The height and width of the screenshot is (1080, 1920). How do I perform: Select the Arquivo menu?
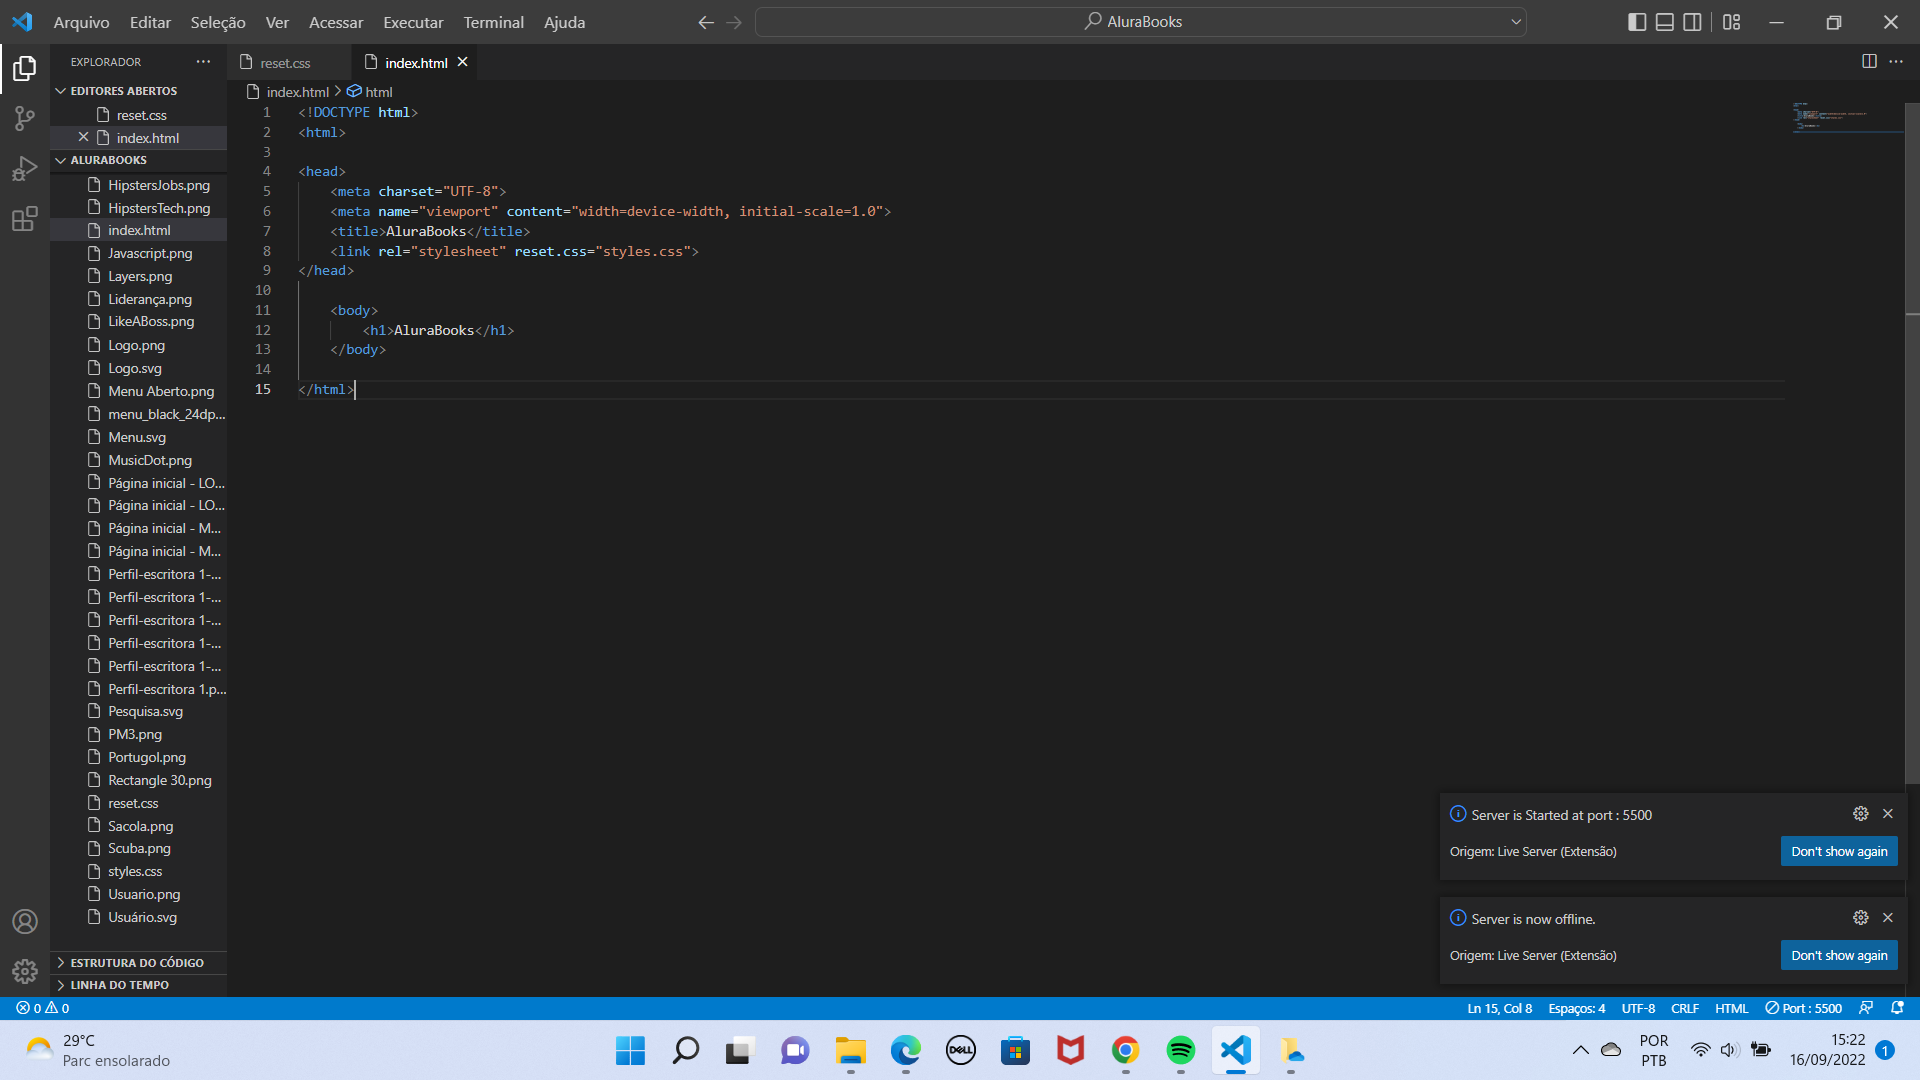80,22
